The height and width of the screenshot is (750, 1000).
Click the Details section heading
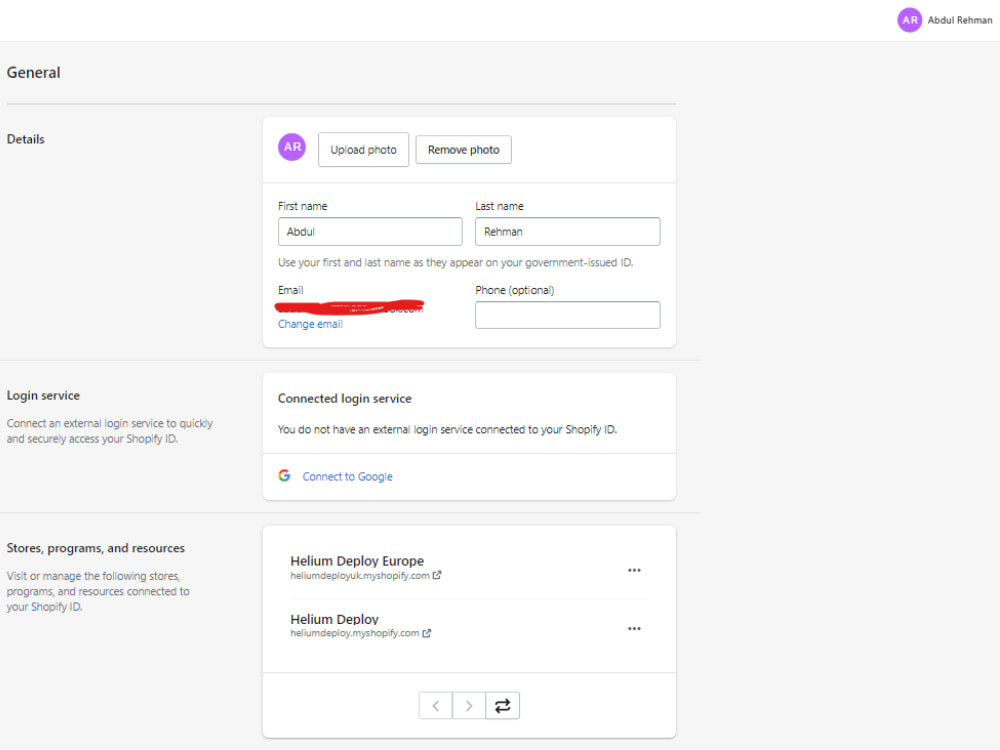(26, 139)
